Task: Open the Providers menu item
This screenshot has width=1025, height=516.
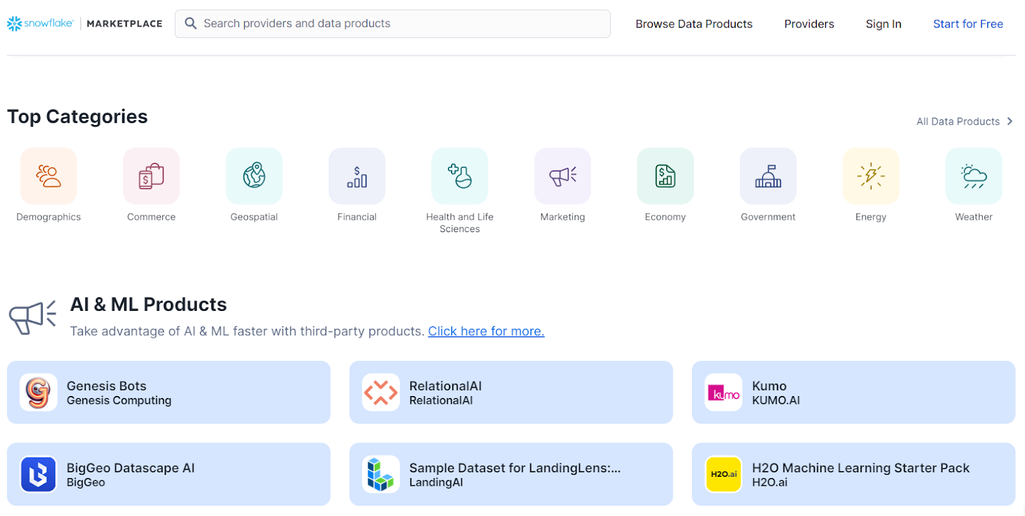Action: [x=809, y=24]
